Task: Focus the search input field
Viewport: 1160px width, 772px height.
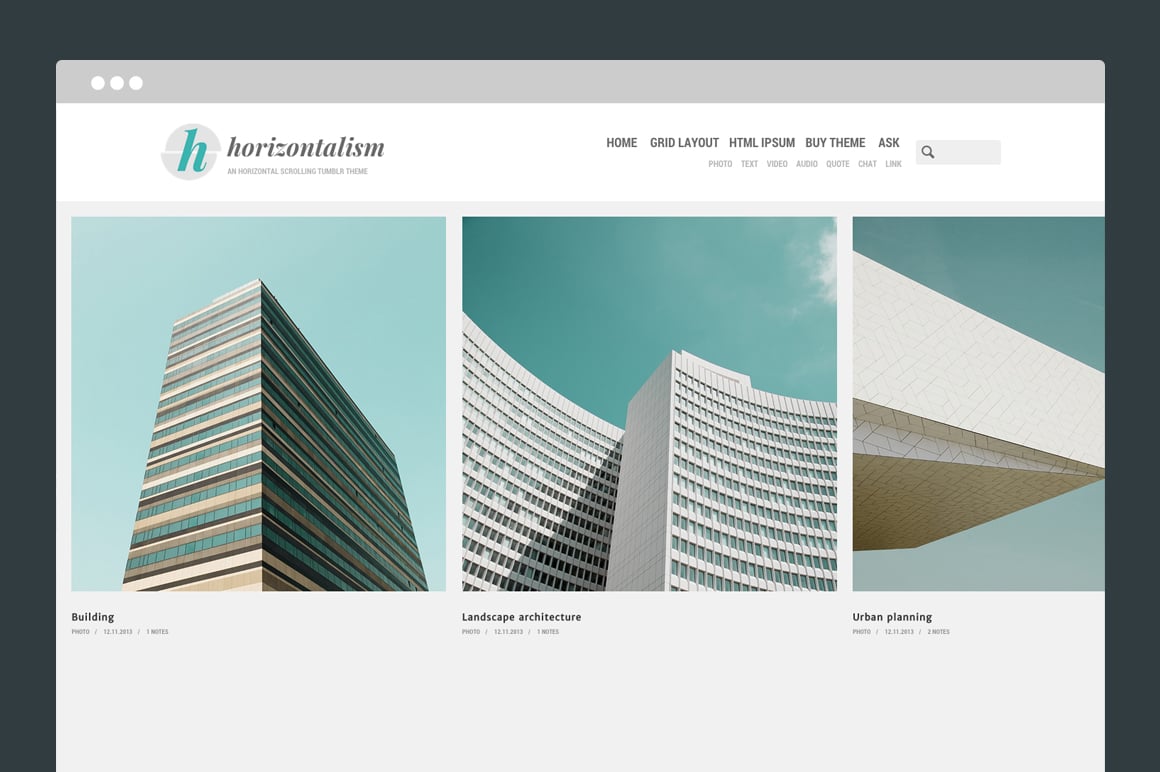Action: point(958,152)
